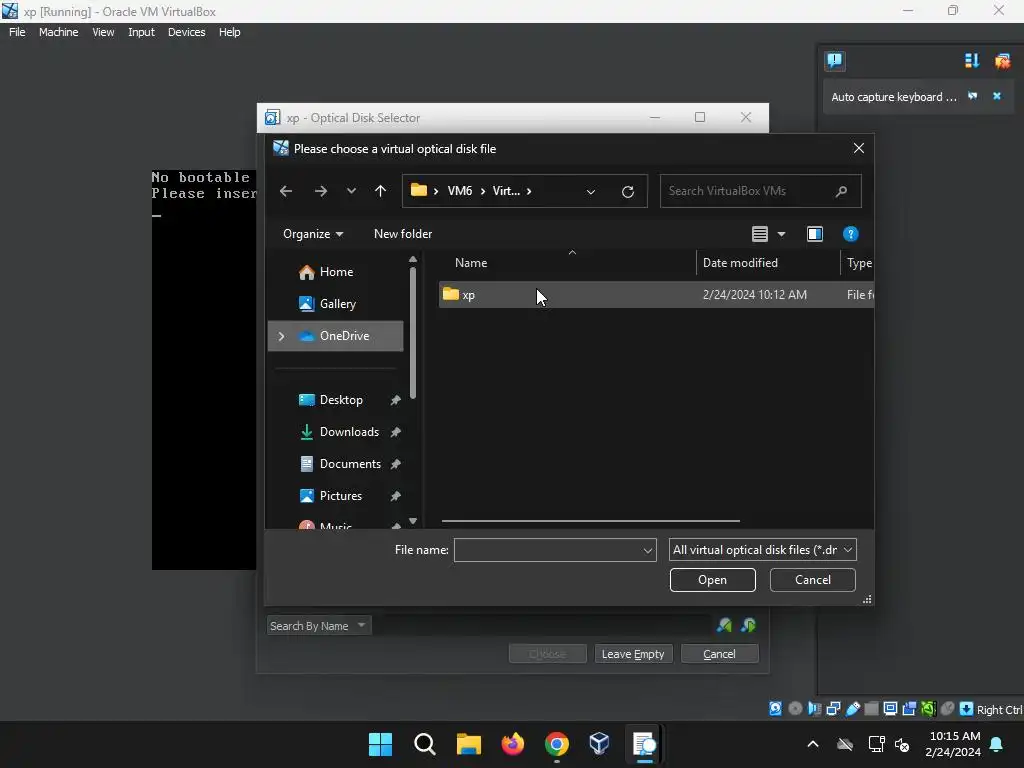Click the hard disk activity status icon
The height and width of the screenshot is (768, 1024).
[775, 709]
